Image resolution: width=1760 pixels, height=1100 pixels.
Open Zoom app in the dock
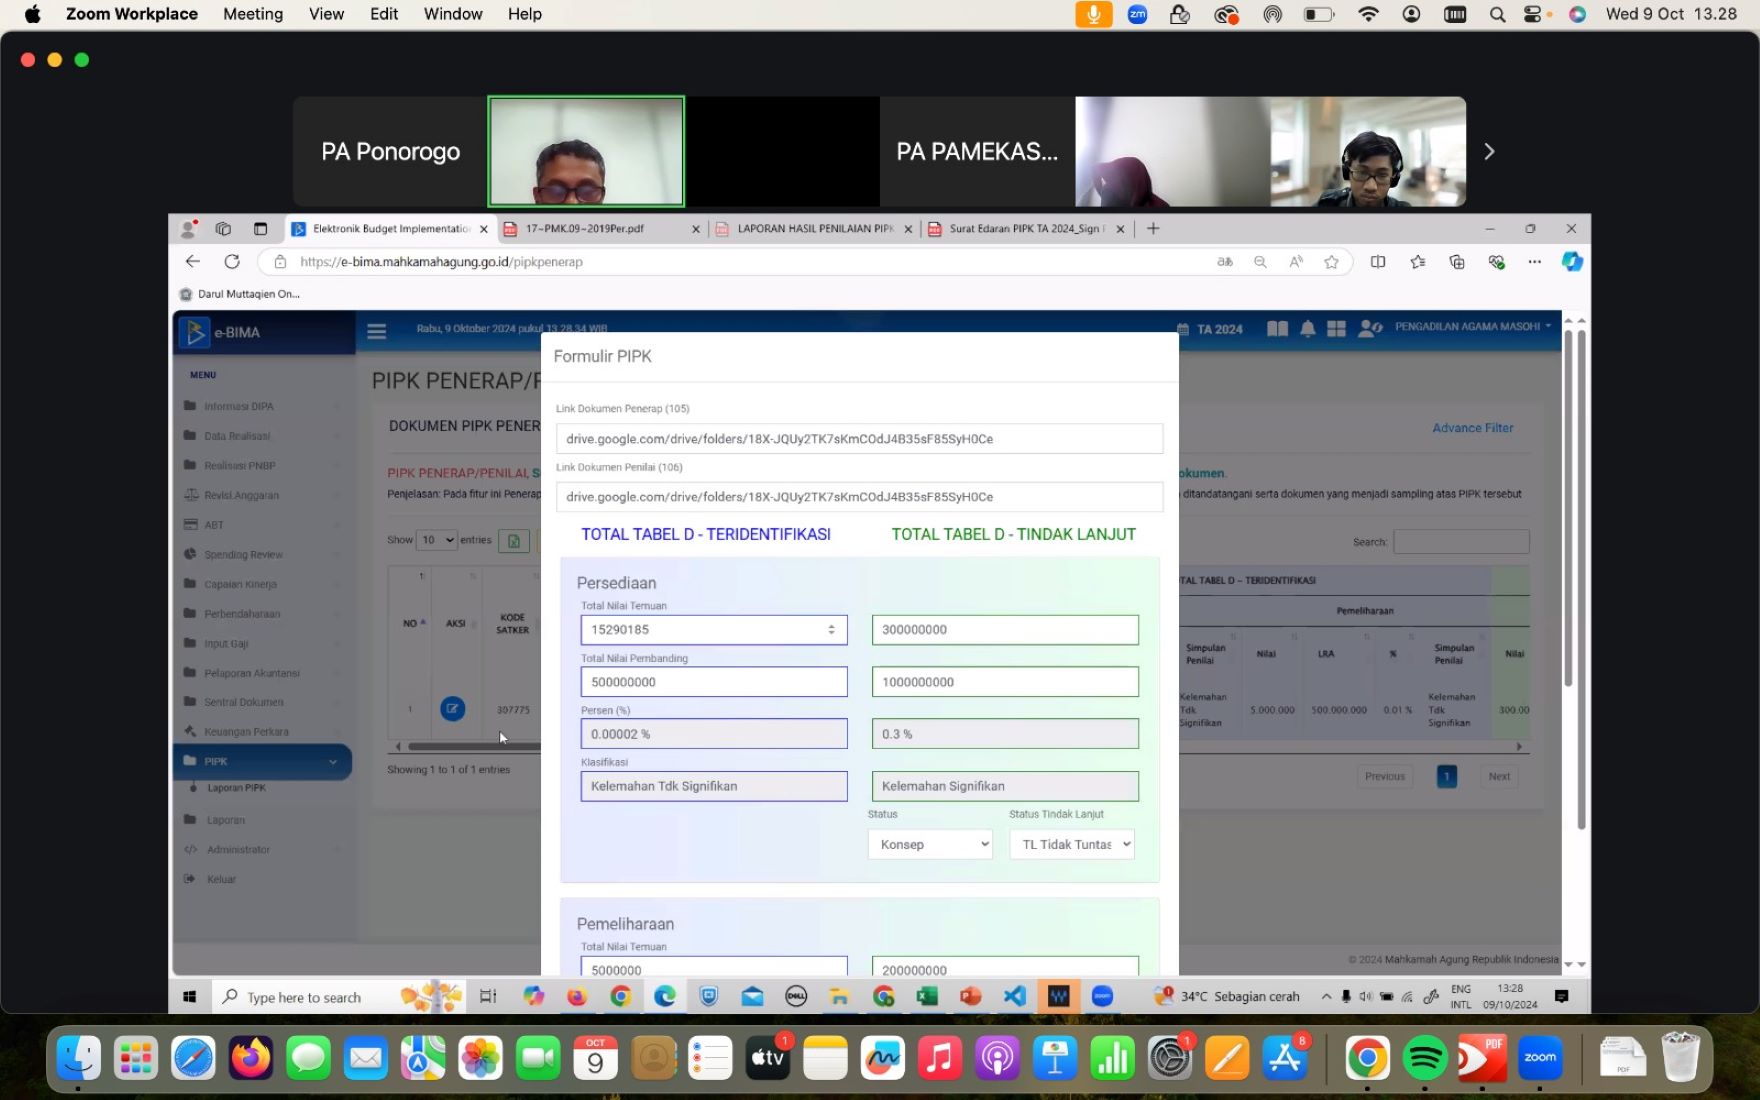[1539, 1058]
